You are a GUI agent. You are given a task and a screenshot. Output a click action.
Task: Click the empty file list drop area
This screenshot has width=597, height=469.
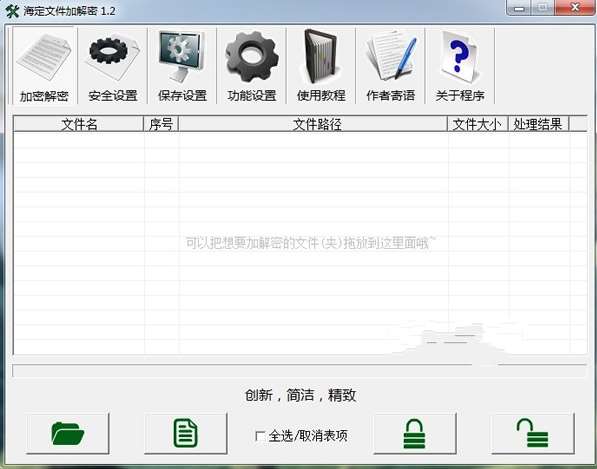(x=300, y=243)
